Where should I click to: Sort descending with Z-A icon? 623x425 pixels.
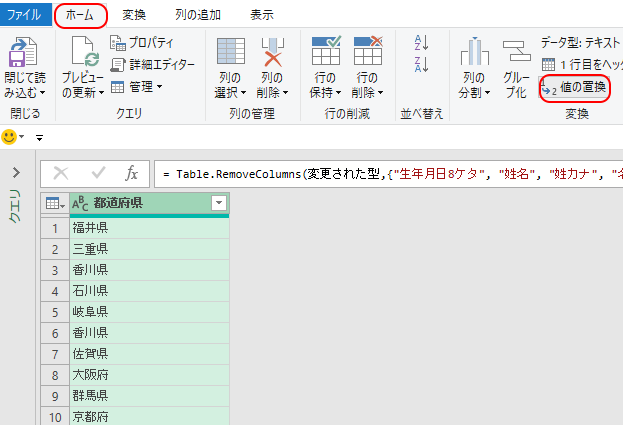coord(421,64)
